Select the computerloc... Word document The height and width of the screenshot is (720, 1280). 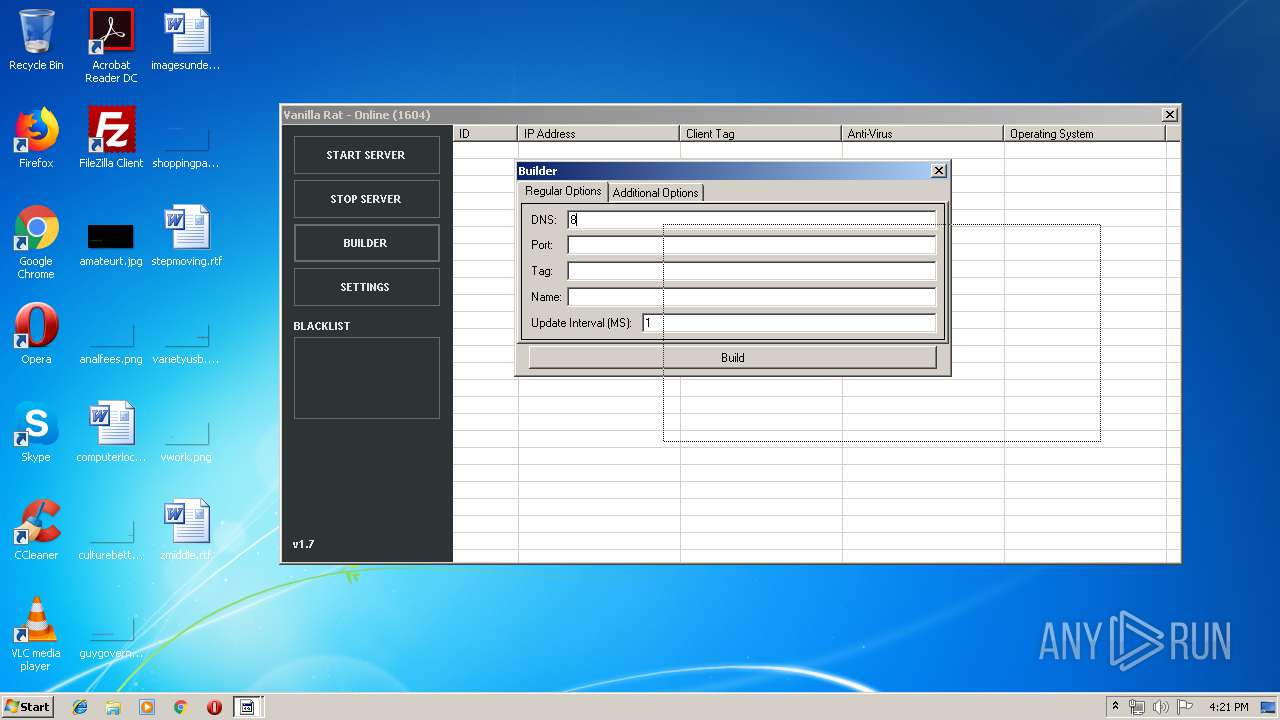[x=111, y=432]
